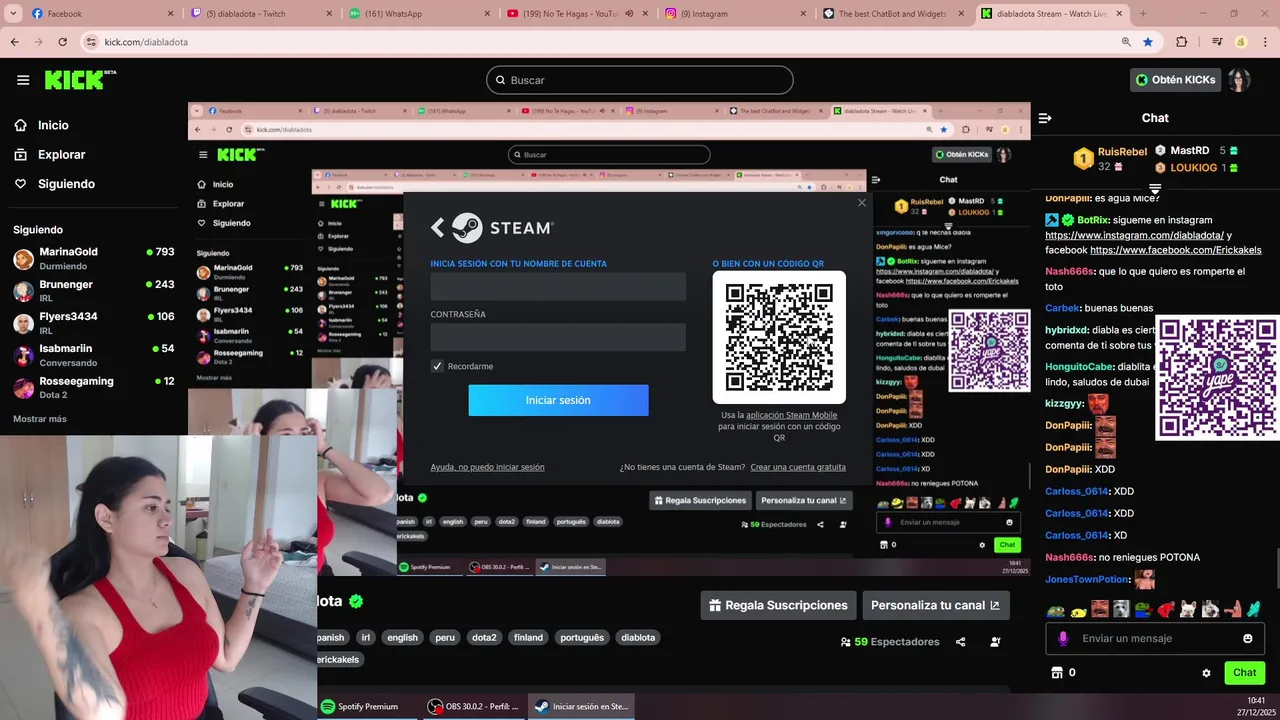
Task: Click the large KICK logo in main header
Action: [80, 80]
